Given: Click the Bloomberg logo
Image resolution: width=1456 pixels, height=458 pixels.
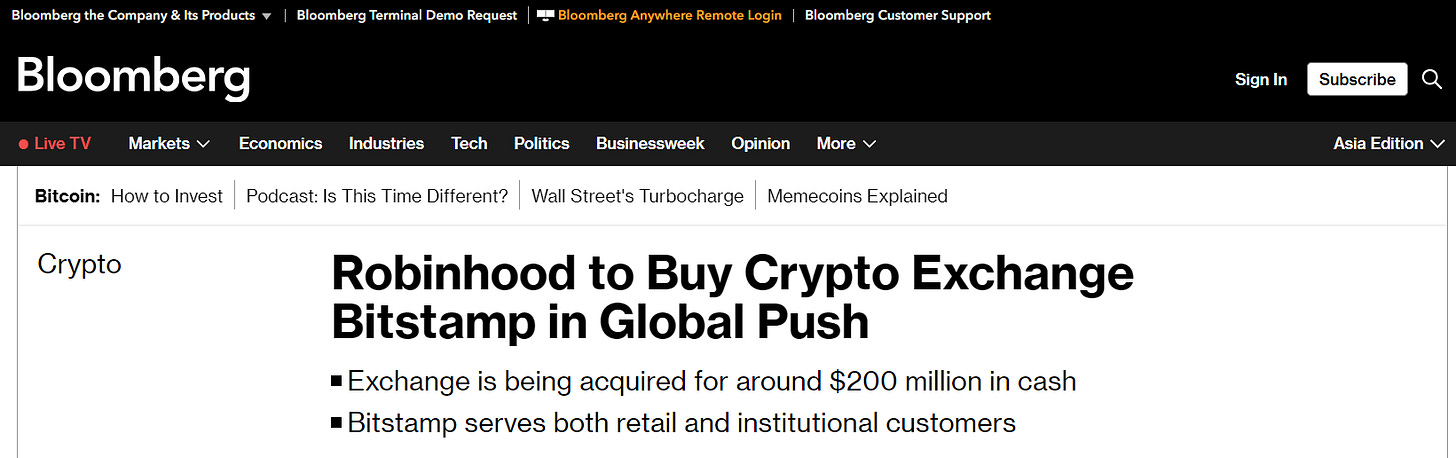Looking at the screenshot, I should tap(133, 78).
